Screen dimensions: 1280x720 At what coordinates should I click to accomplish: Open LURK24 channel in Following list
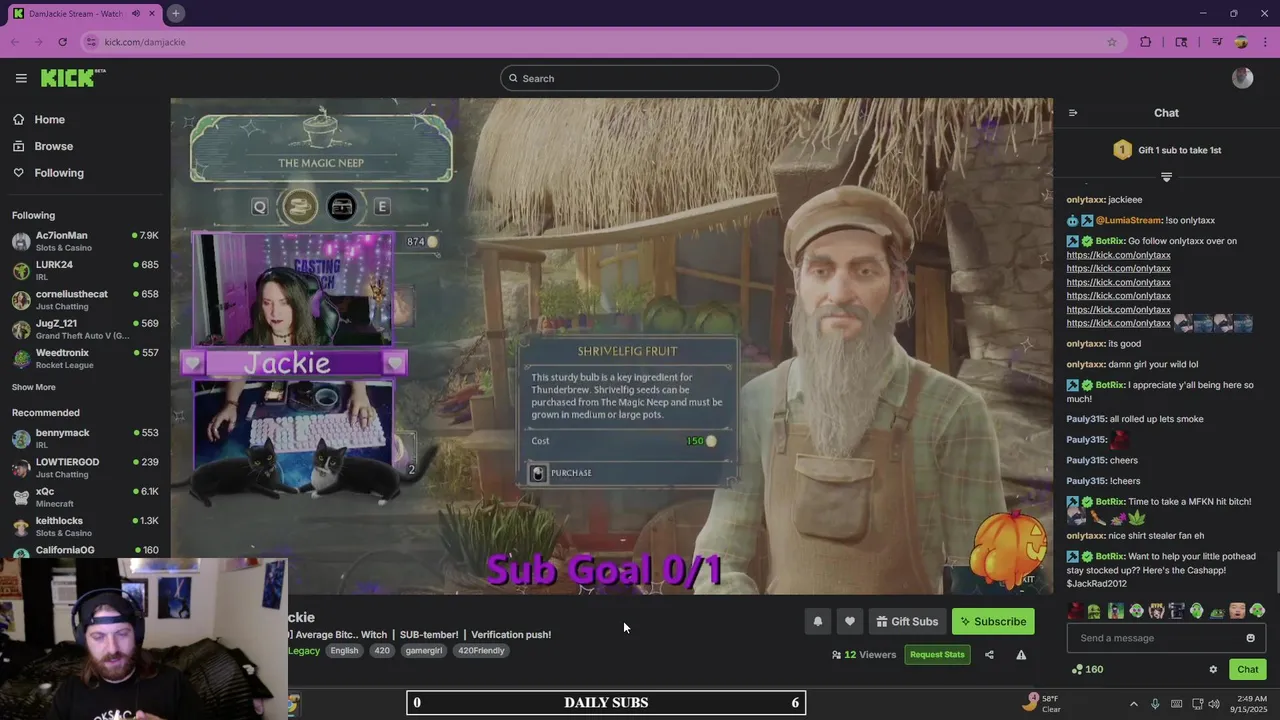coord(85,270)
